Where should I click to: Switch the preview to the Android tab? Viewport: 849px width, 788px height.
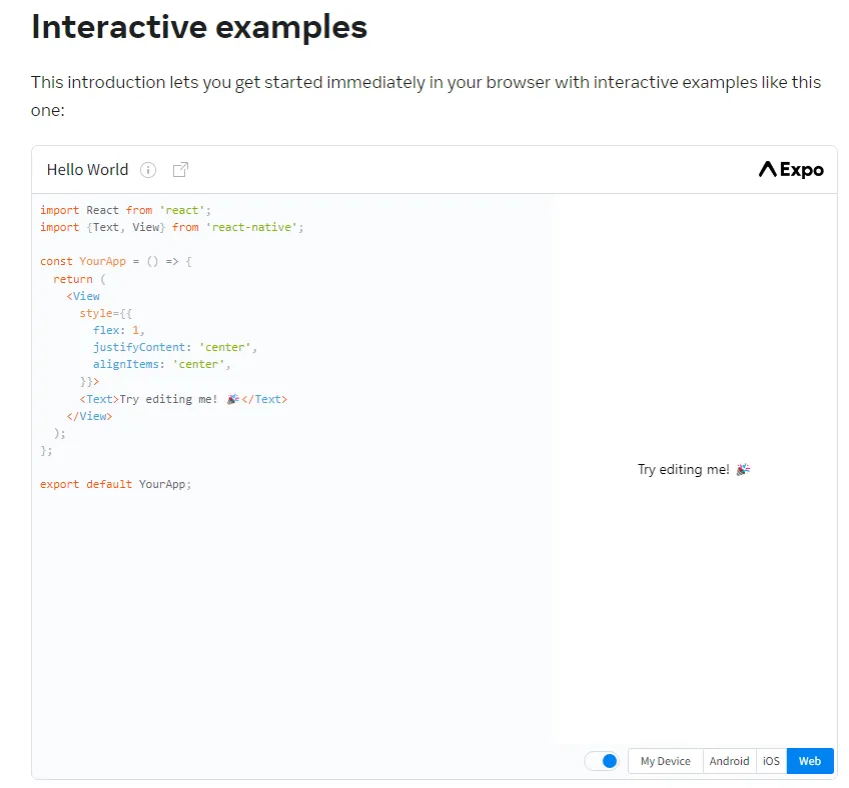point(729,760)
